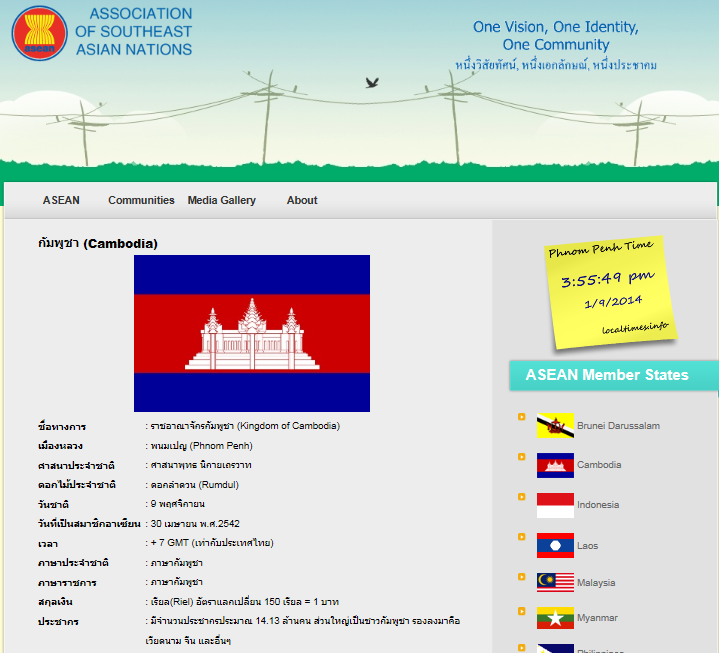Click the Laos flag icon
The height and width of the screenshot is (653, 719).
click(x=555, y=544)
